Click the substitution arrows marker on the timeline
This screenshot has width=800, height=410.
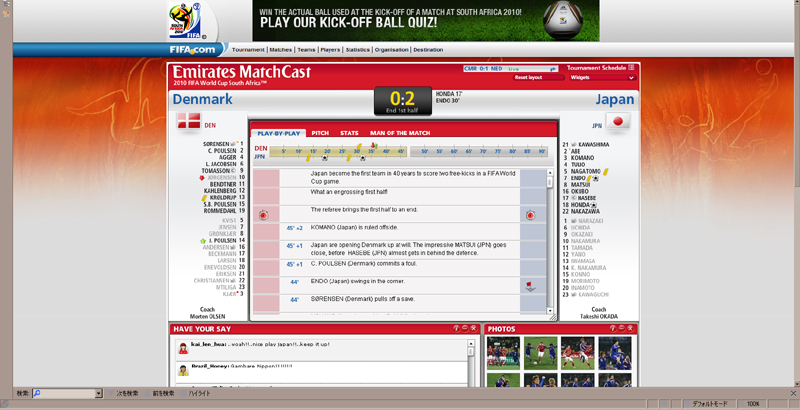coord(373,146)
